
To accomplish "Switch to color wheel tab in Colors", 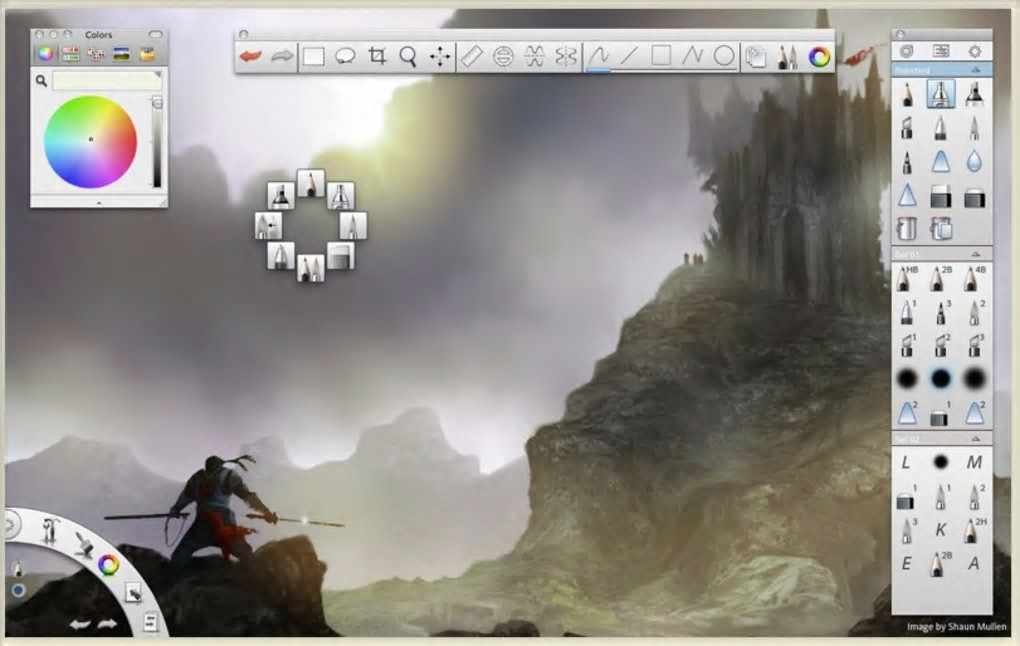I will tap(45, 54).
